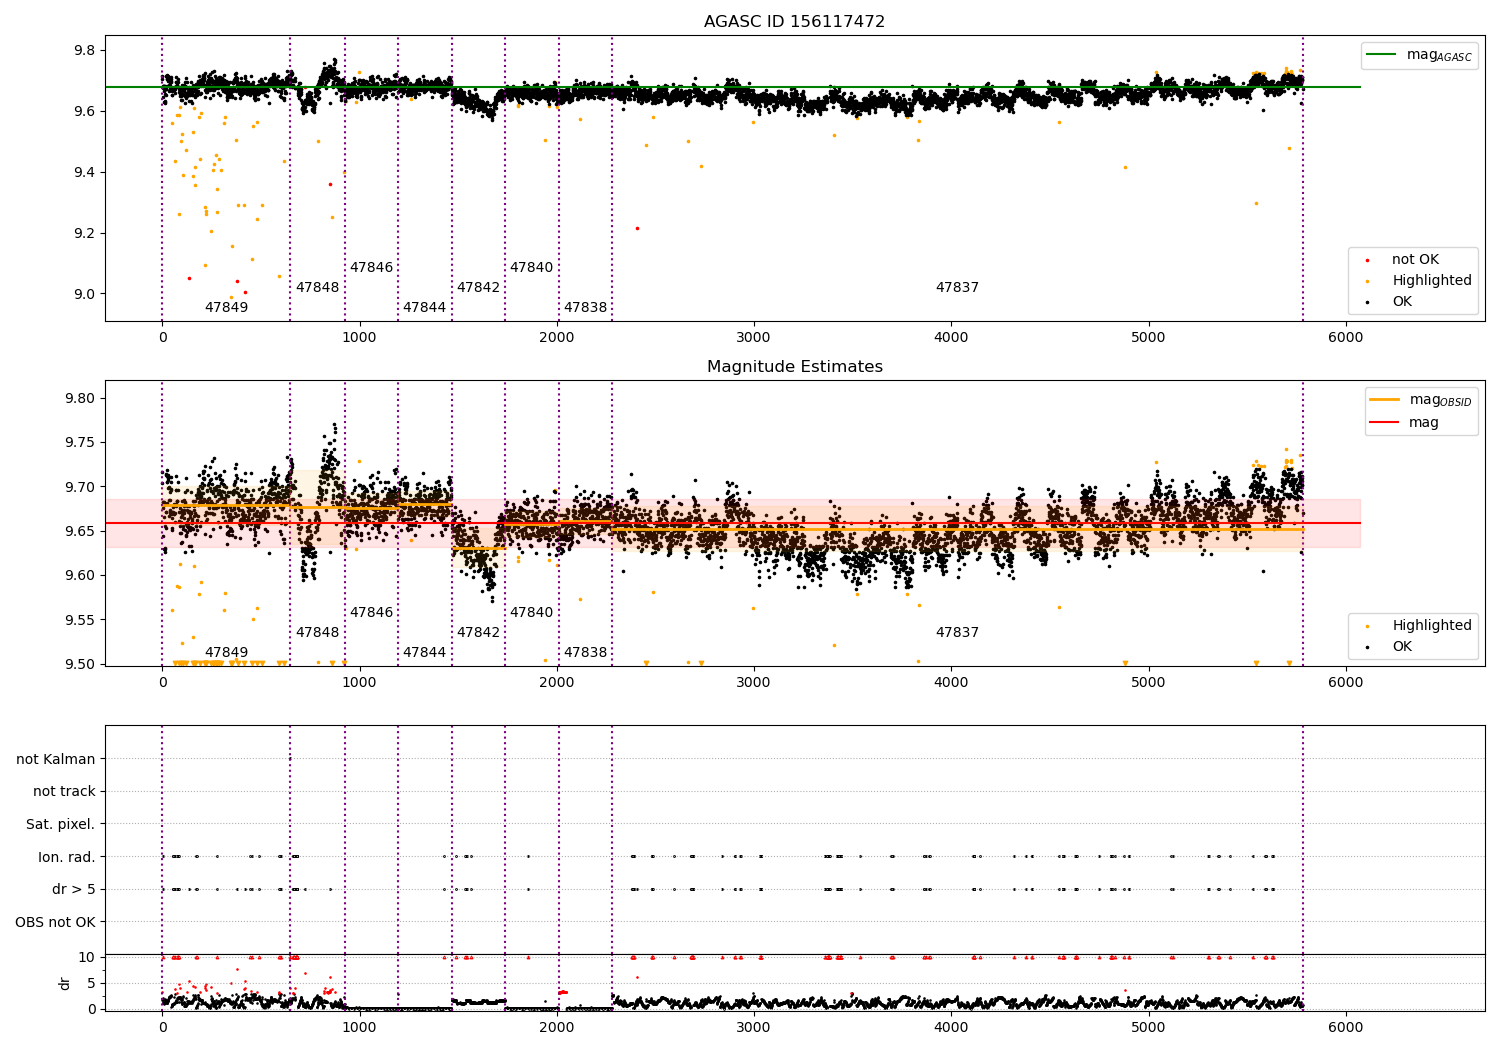The height and width of the screenshot is (1050, 1500).
Task: Click the "OBS not OK" axis label
Action: (55, 923)
